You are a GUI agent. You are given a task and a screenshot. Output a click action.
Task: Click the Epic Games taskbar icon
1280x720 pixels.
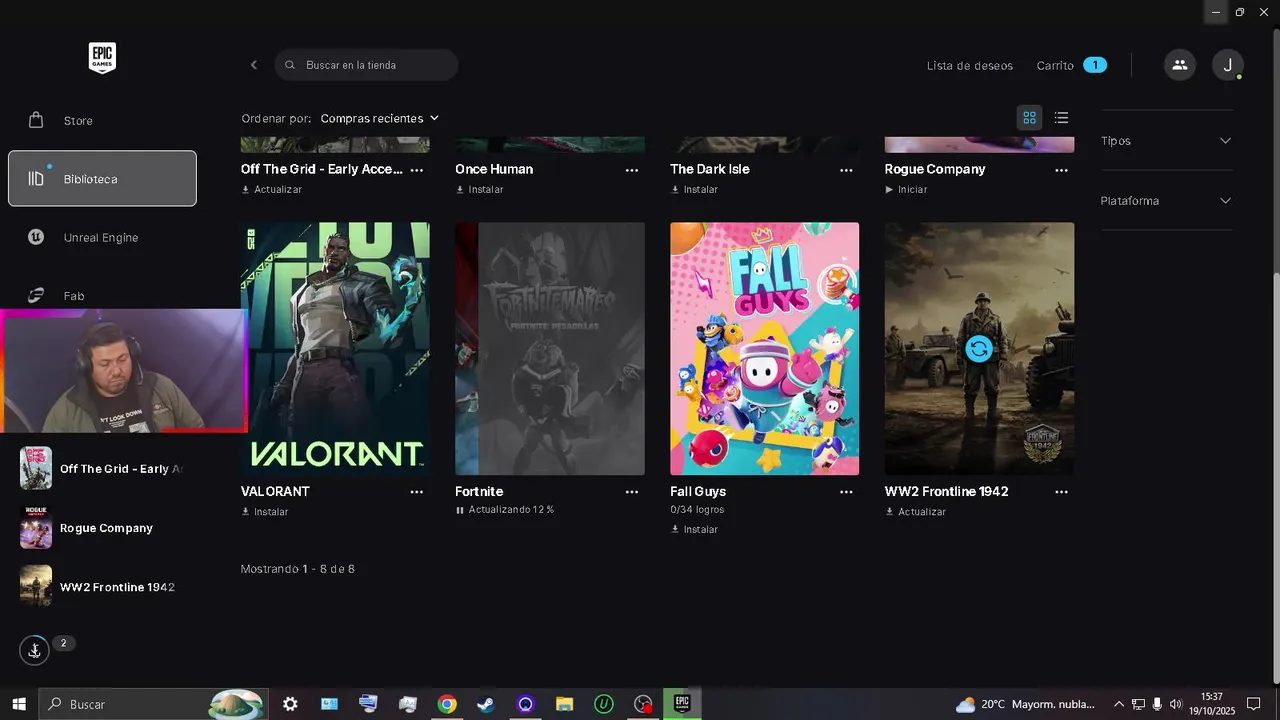(x=682, y=704)
